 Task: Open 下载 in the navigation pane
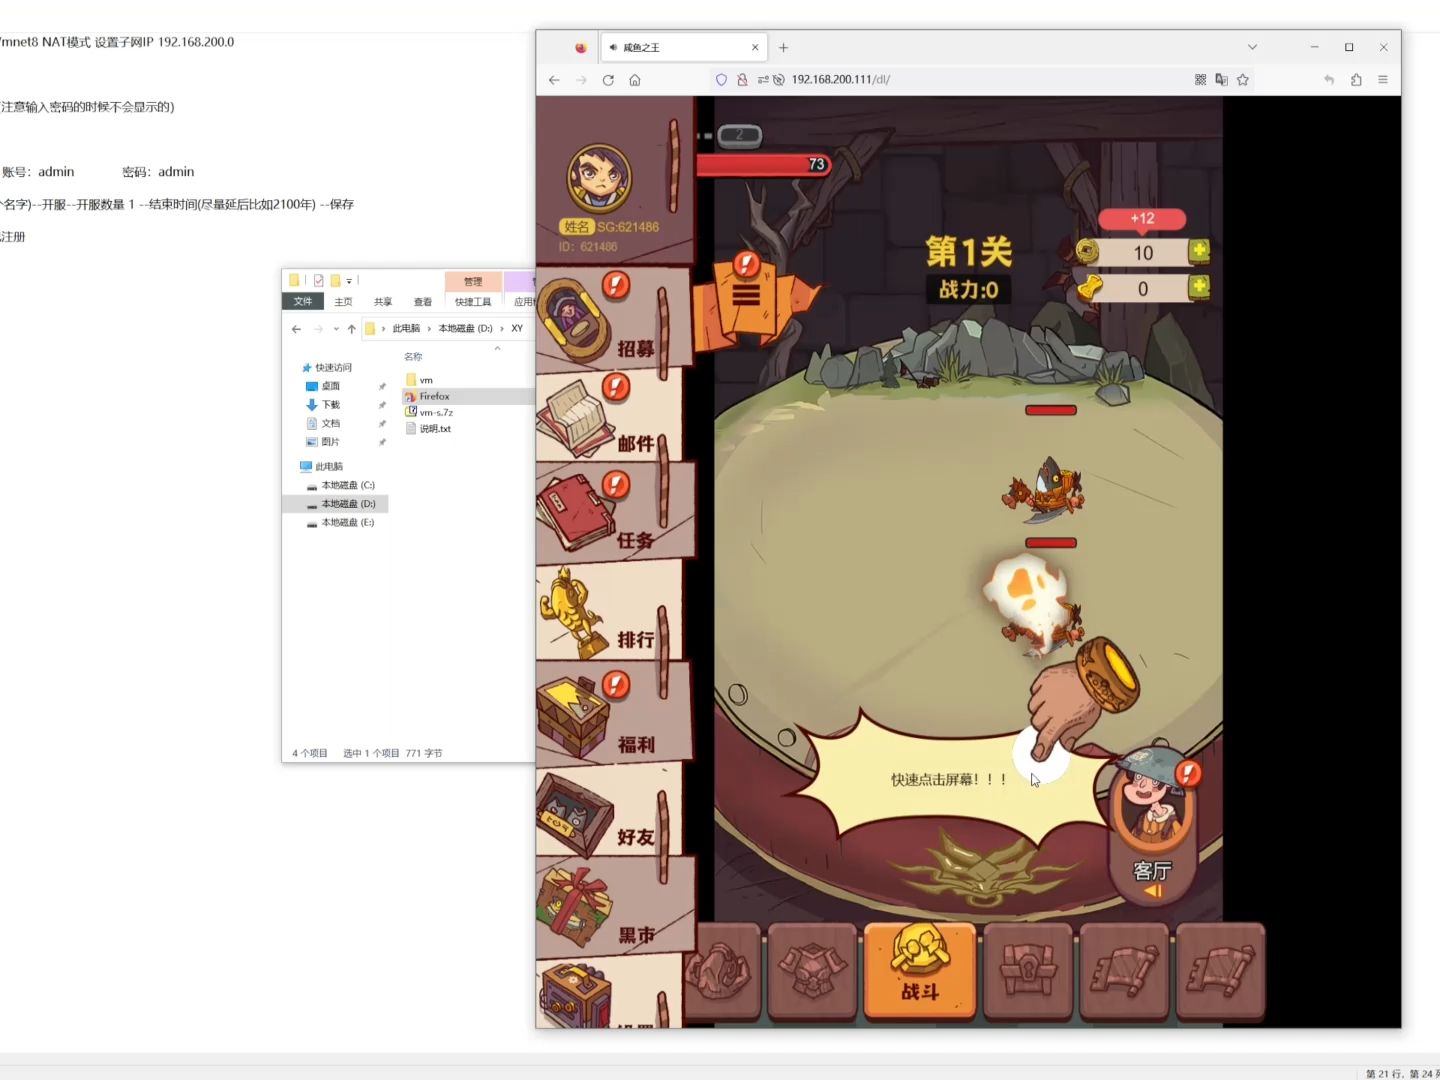[x=330, y=404]
